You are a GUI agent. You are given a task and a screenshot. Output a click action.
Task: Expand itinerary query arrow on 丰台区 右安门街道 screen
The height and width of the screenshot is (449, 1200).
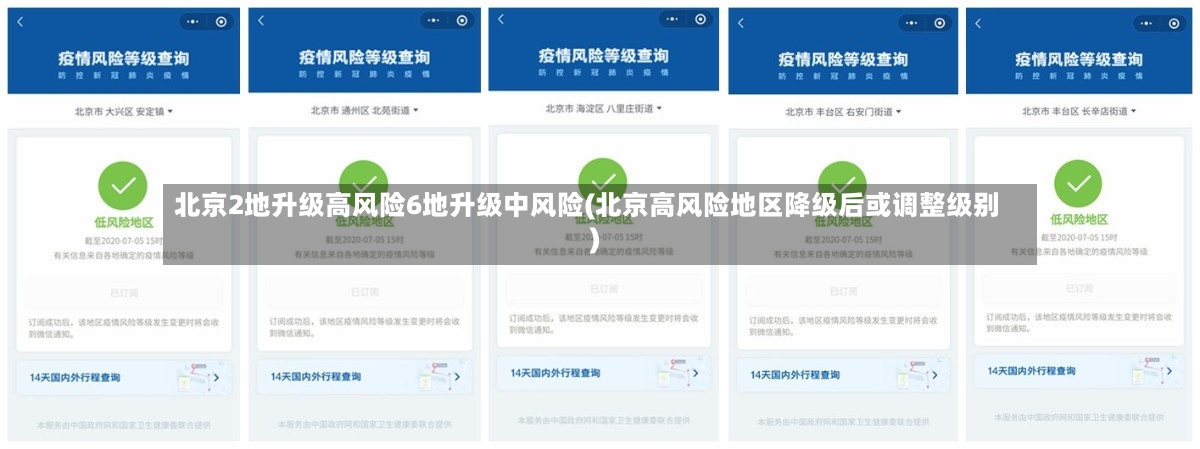[937, 375]
